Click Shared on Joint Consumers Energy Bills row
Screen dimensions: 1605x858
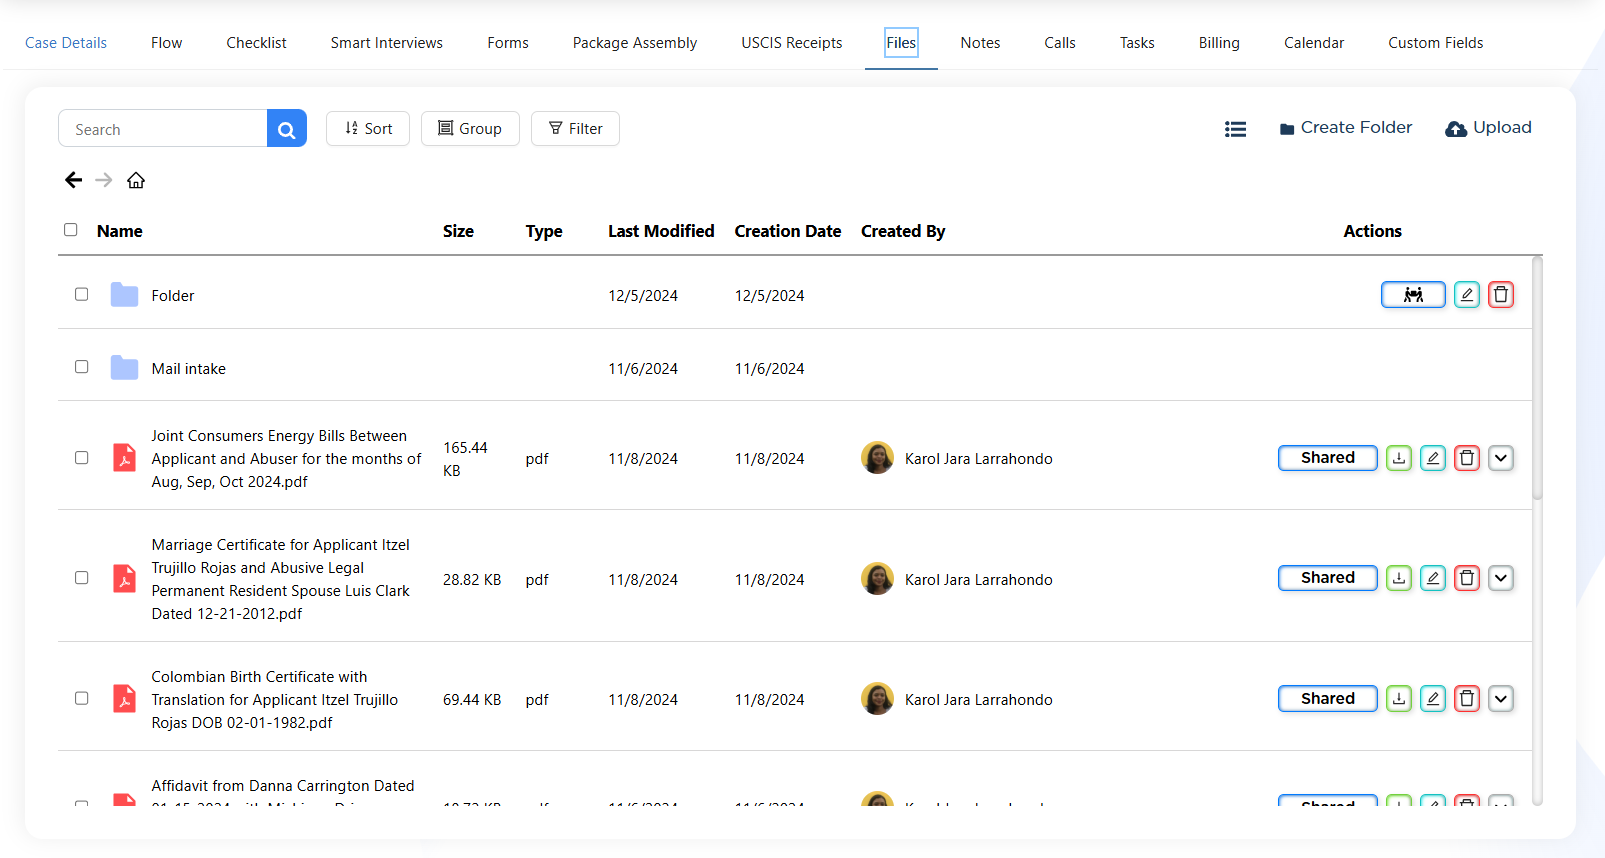(x=1328, y=458)
